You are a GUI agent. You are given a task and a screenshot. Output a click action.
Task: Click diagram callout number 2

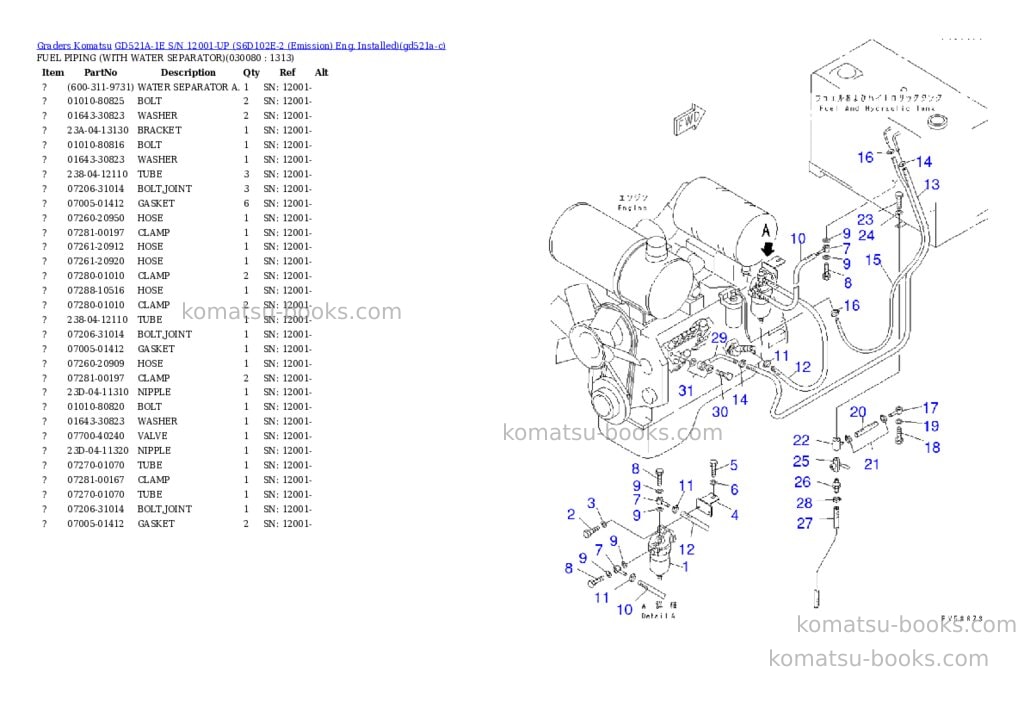pyautogui.click(x=571, y=515)
